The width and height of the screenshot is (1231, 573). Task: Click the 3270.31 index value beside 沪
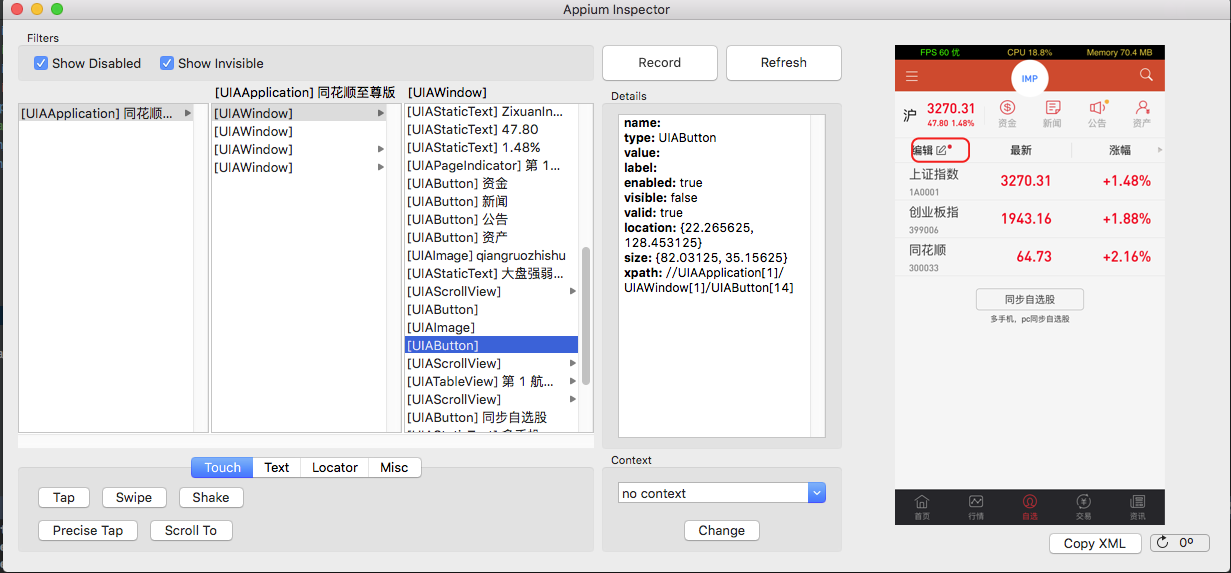951,108
